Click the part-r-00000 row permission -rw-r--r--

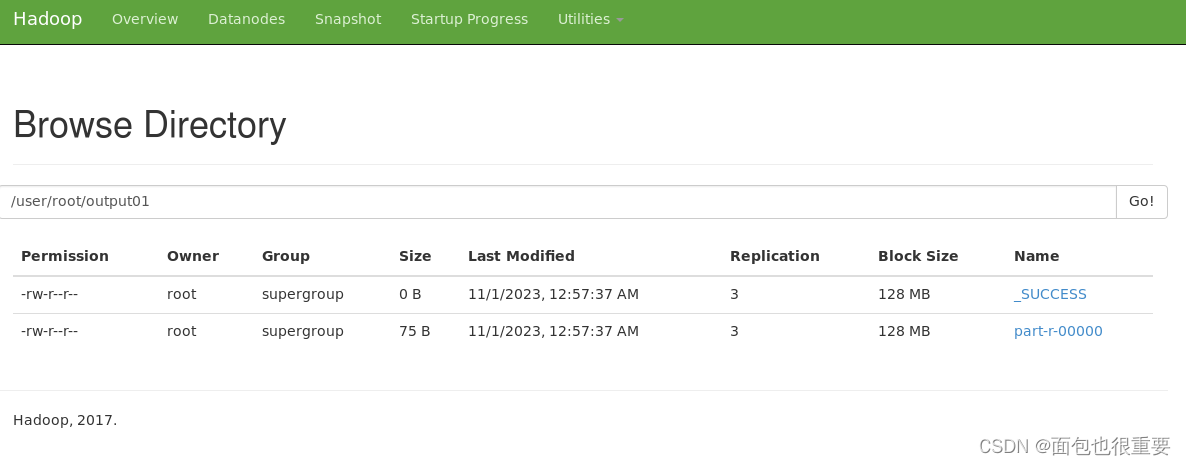click(50, 331)
